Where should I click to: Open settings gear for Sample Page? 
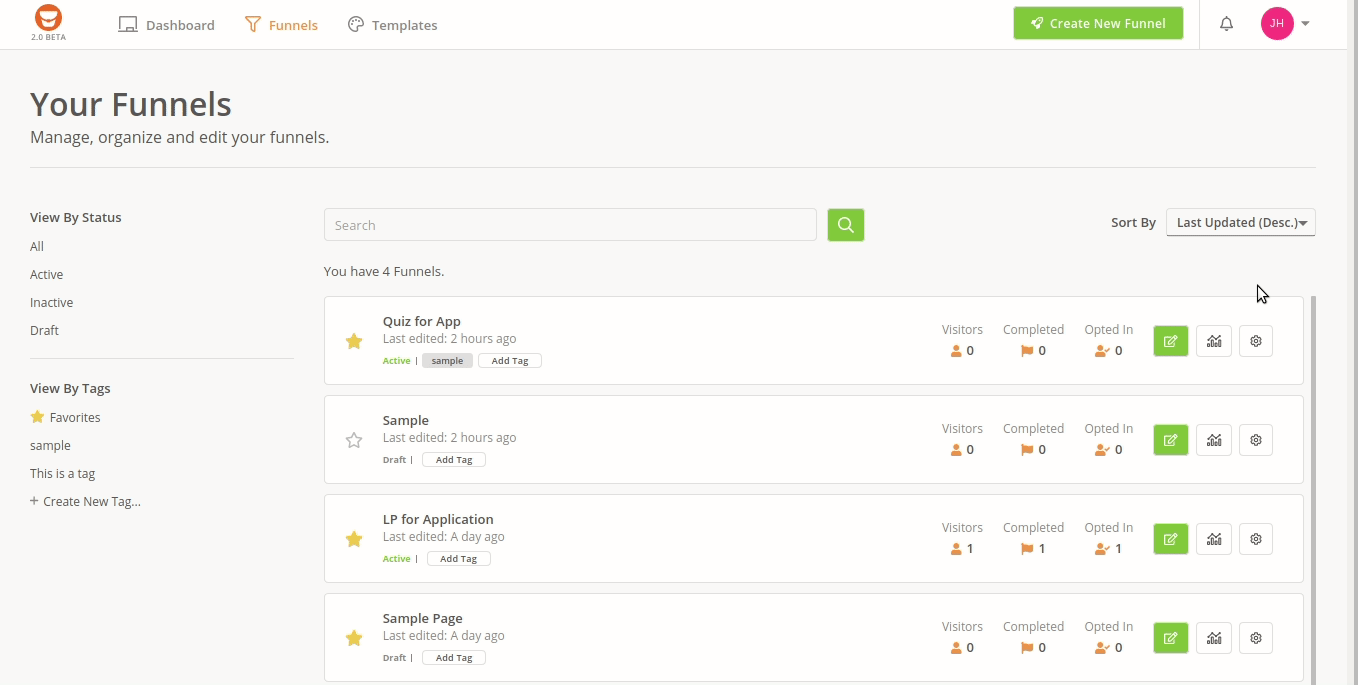[1256, 638]
